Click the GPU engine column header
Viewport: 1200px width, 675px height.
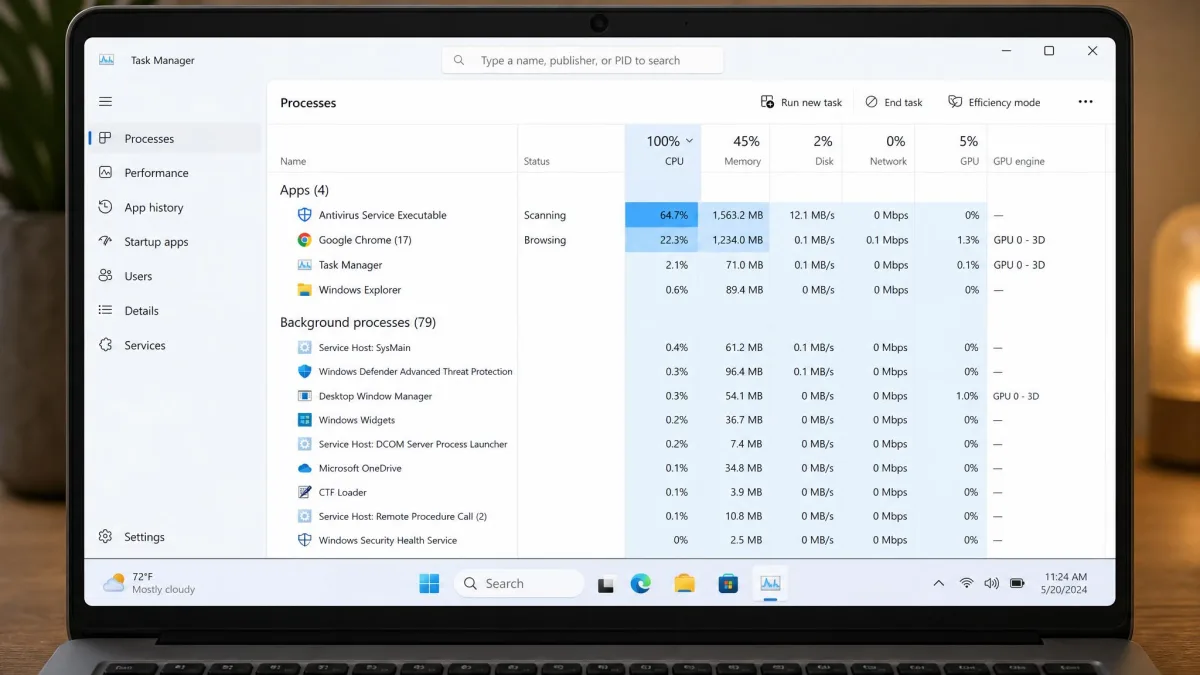click(1018, 161)
